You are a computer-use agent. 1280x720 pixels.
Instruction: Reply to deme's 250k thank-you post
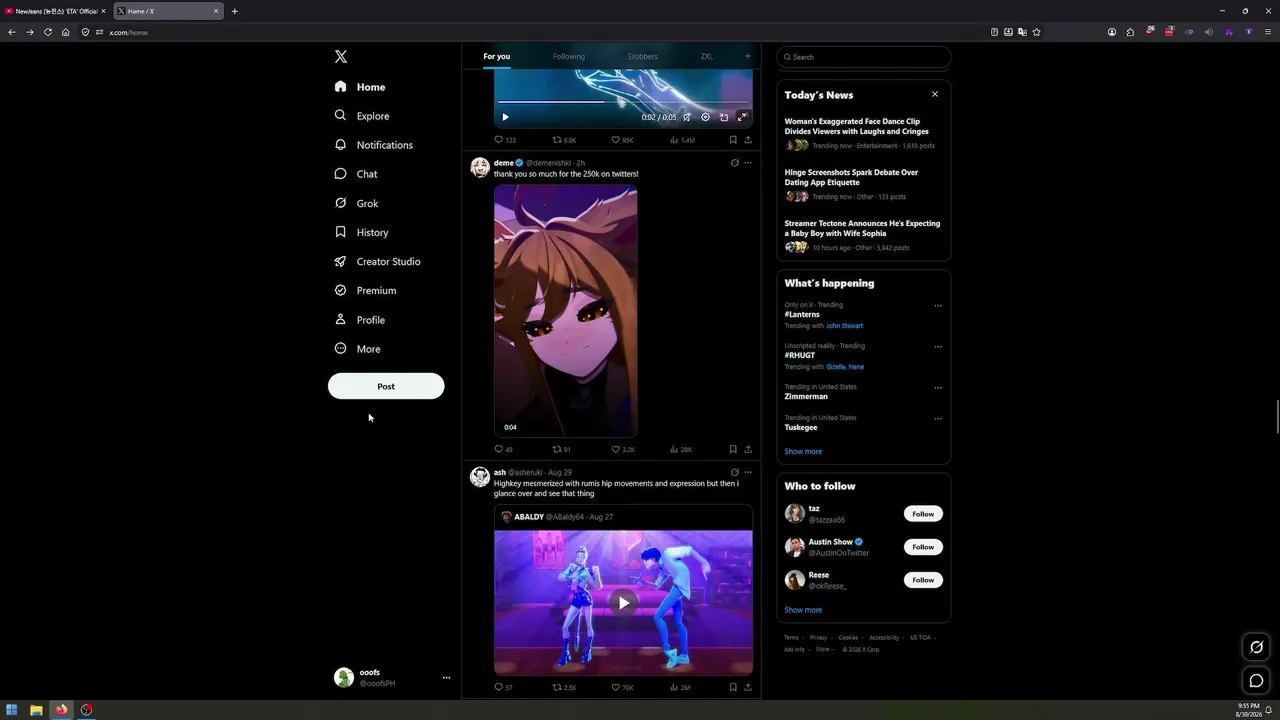coord(499,450)
